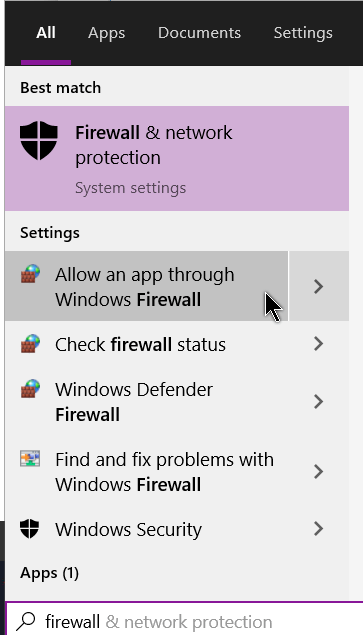The image size is (363, 635).
Task: Switch to the Settings tab
Action: (303, 32)
